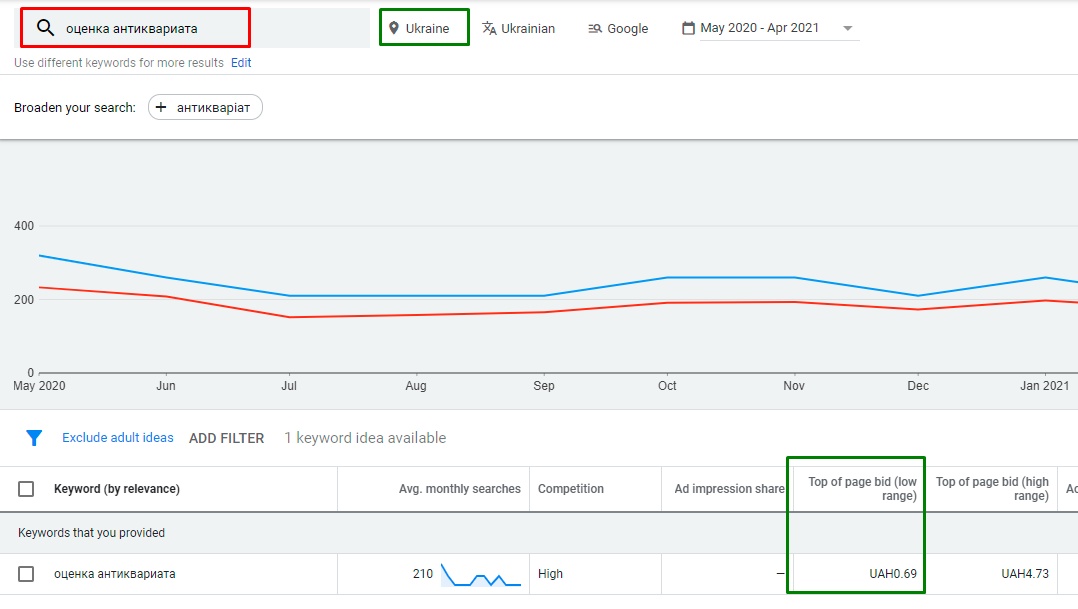1078x609 pixels.
Task: Open the date range dropdown arrow
Action: click(848, 29)
